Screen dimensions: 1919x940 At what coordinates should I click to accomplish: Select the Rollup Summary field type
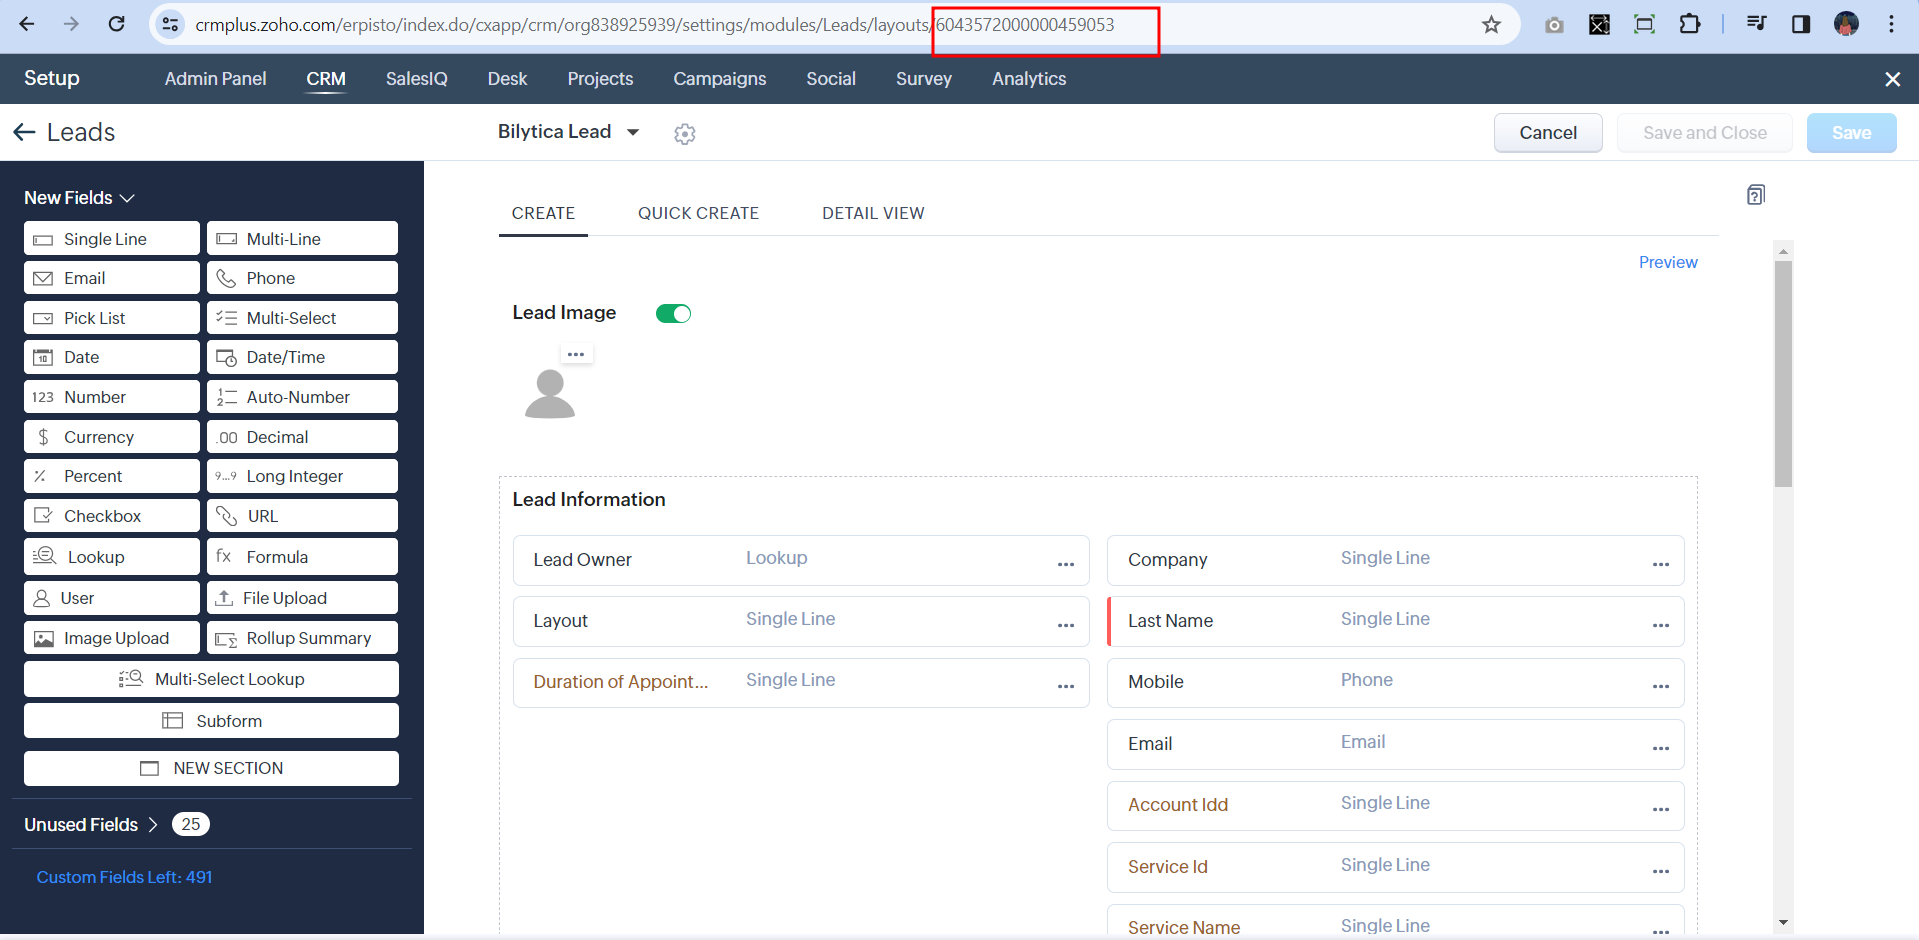coord(302,638)
